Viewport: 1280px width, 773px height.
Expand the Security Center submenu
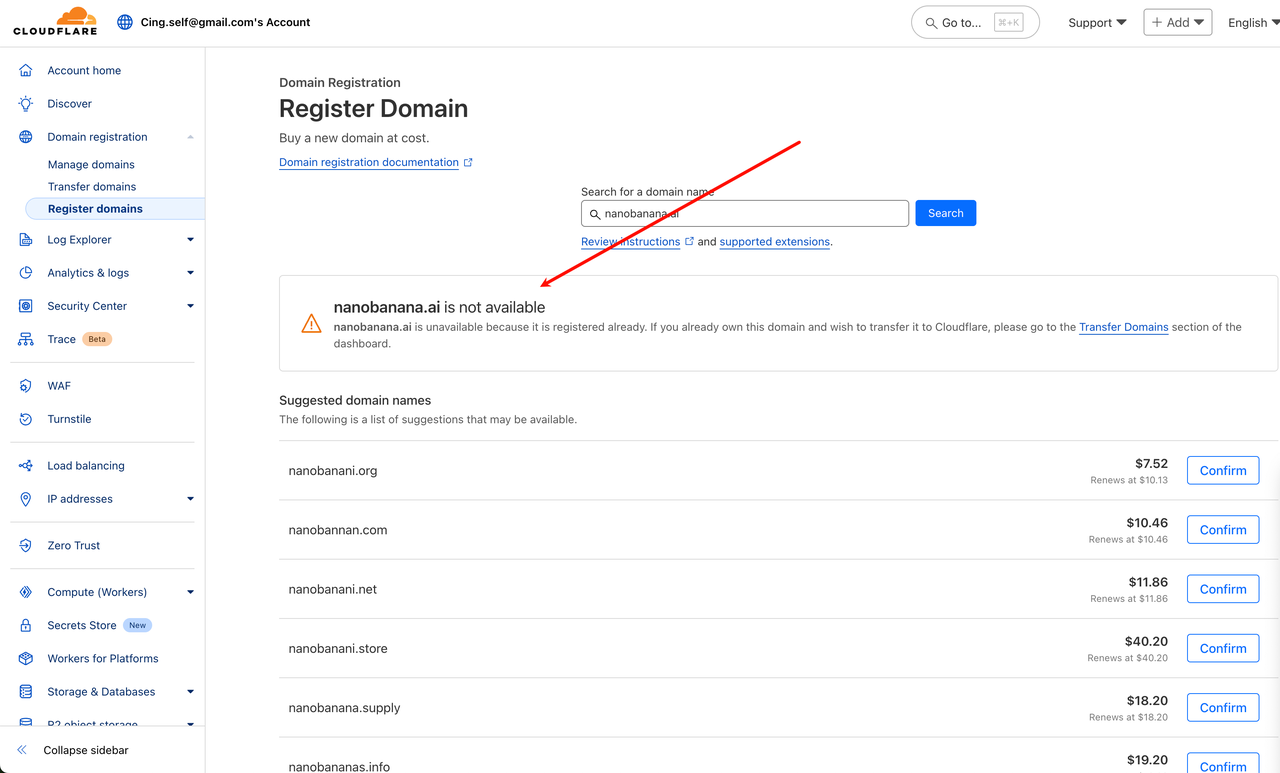pyautogui.click(x=190, y=306)
